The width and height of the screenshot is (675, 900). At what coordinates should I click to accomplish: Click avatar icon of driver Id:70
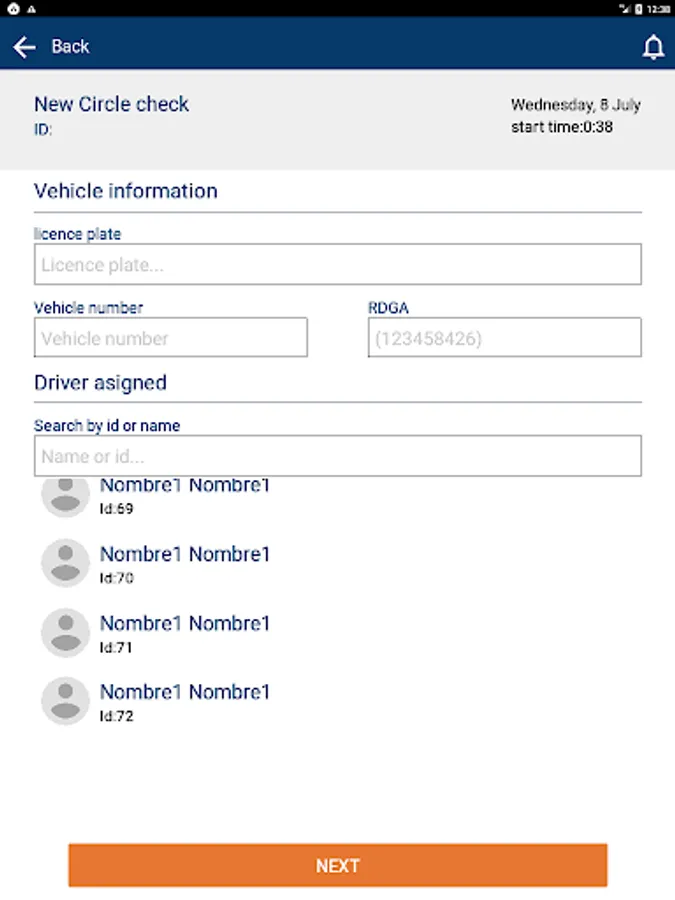(x=65, y=563)
